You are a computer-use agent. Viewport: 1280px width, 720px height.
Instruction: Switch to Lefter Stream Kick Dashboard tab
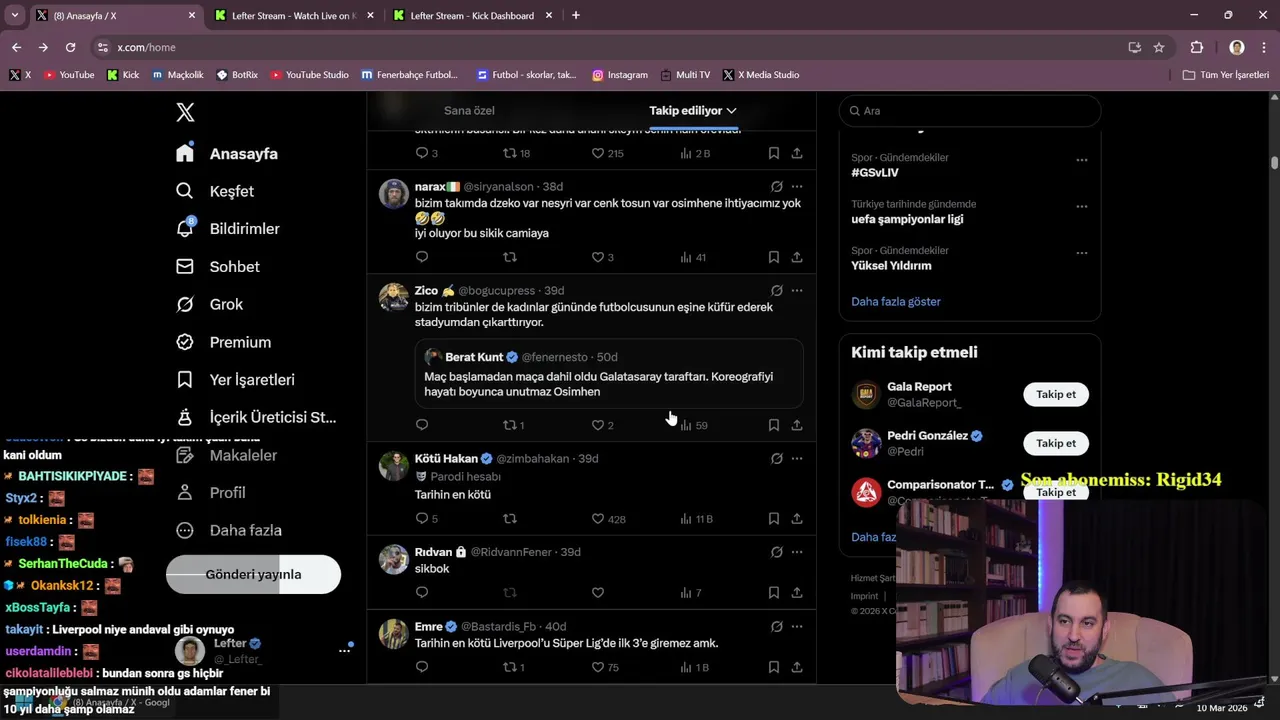(x=472, y=16)
